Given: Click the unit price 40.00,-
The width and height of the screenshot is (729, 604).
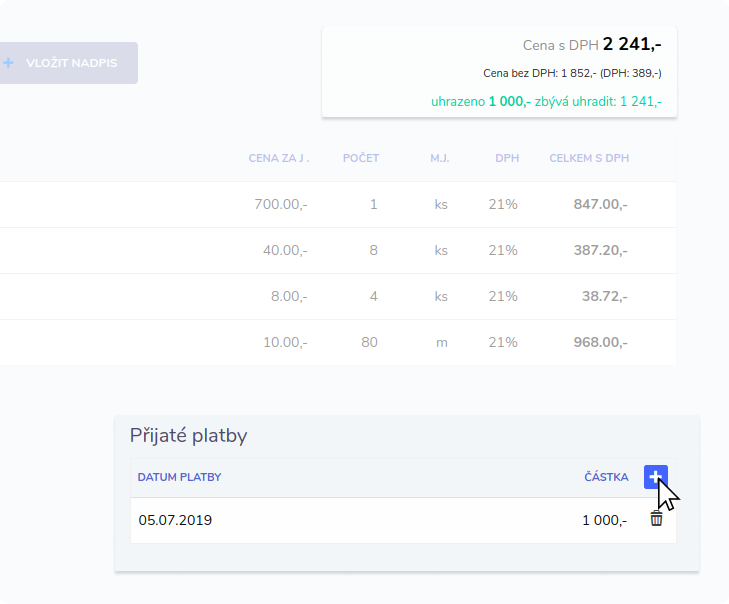Looking at the screenshot, I should click(x=285, y=250).
